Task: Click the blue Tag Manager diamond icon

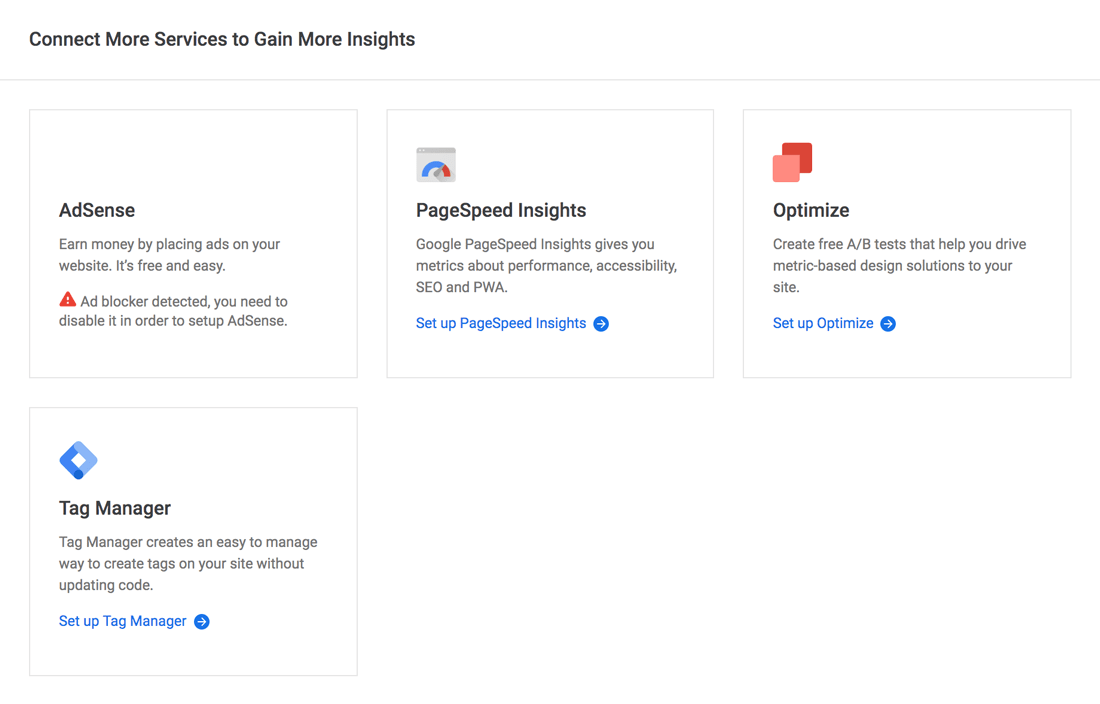Action: [x=79, y=460]
